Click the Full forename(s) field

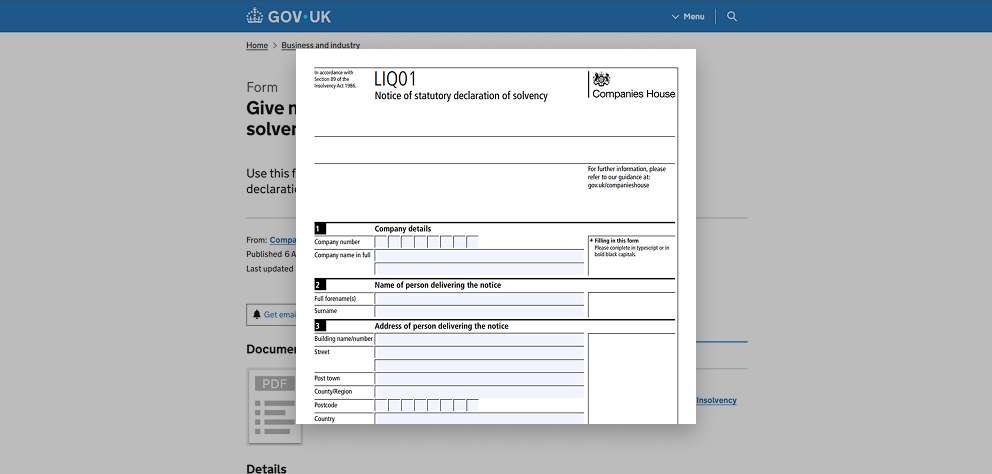coord(479,299)
